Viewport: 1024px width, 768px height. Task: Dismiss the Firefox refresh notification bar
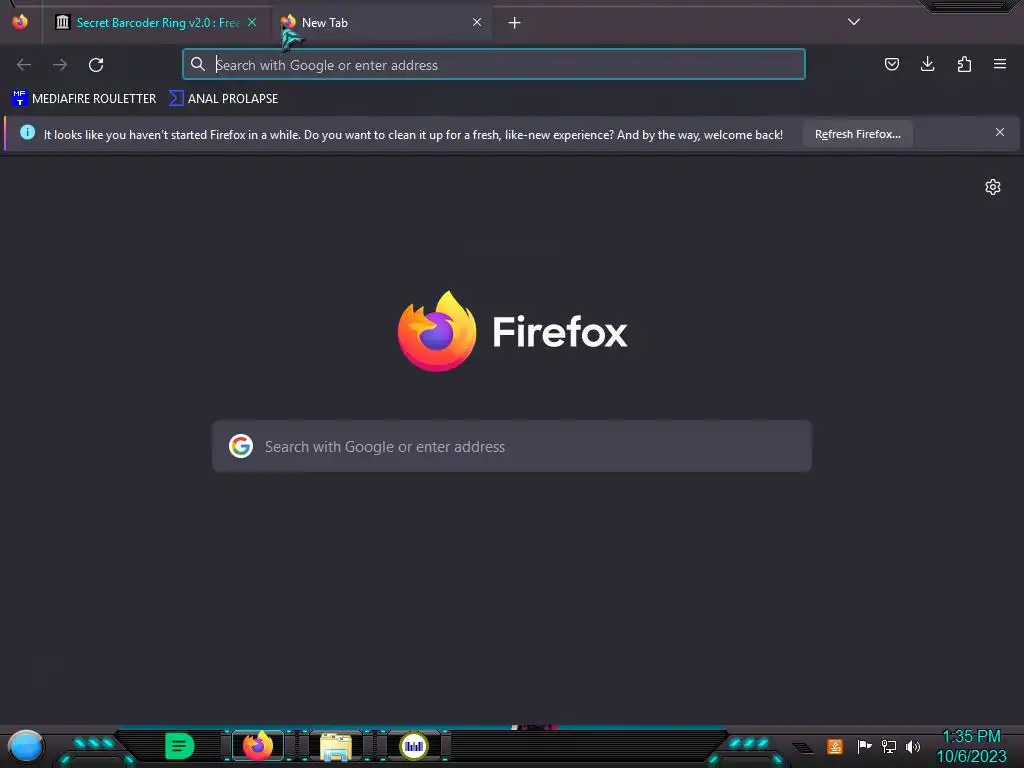tap(1000, 133)
